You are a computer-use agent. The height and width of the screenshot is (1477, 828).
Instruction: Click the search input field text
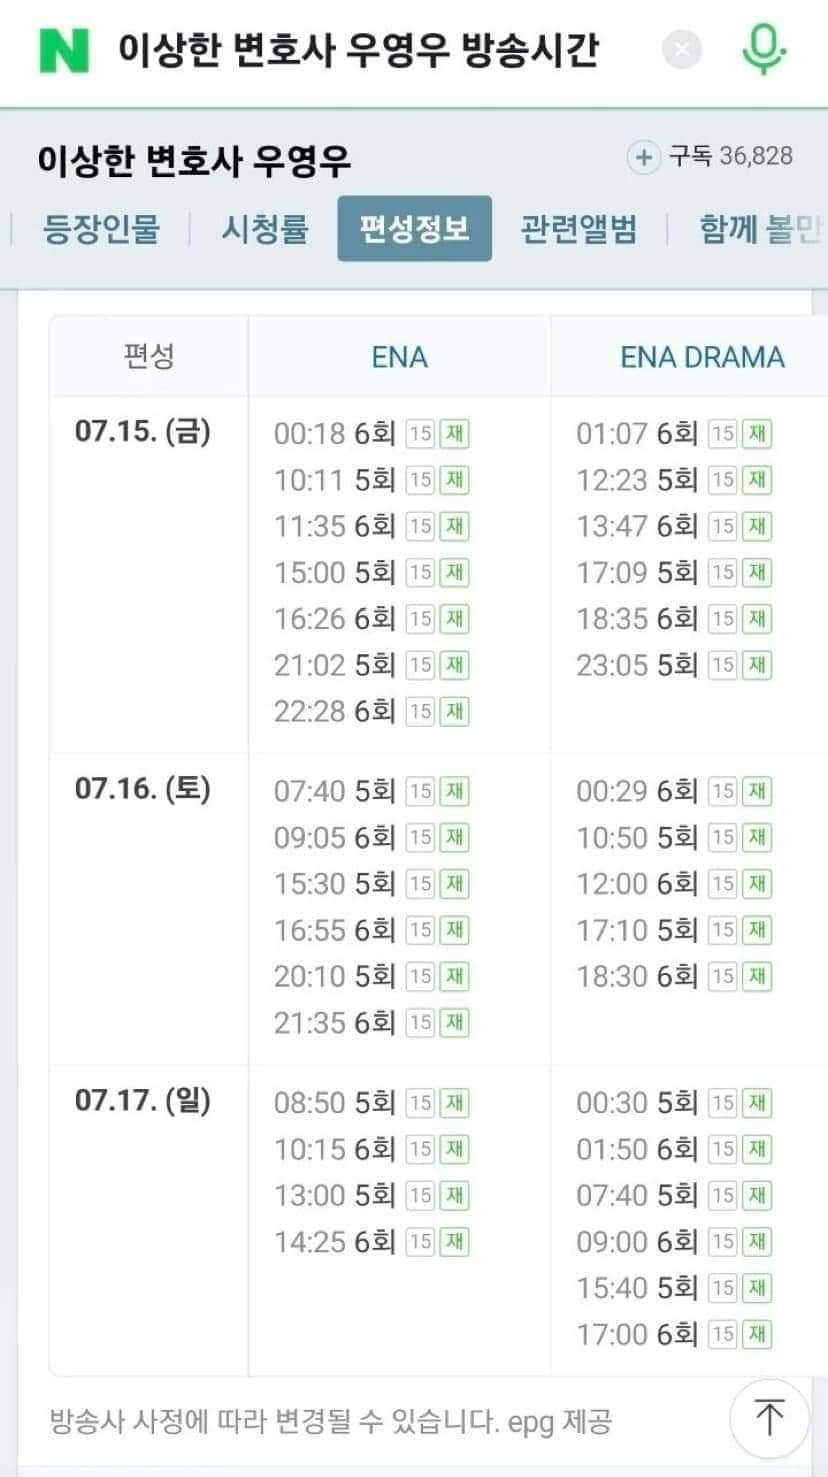pos(358,50)
